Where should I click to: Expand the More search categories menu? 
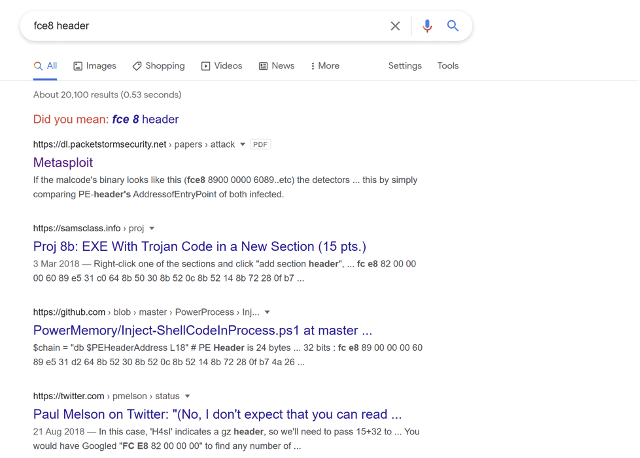pos(325,66)
